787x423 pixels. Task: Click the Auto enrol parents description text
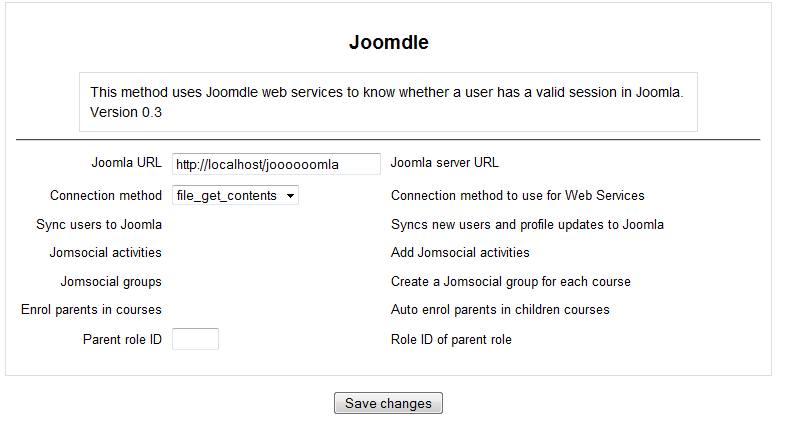500,310
